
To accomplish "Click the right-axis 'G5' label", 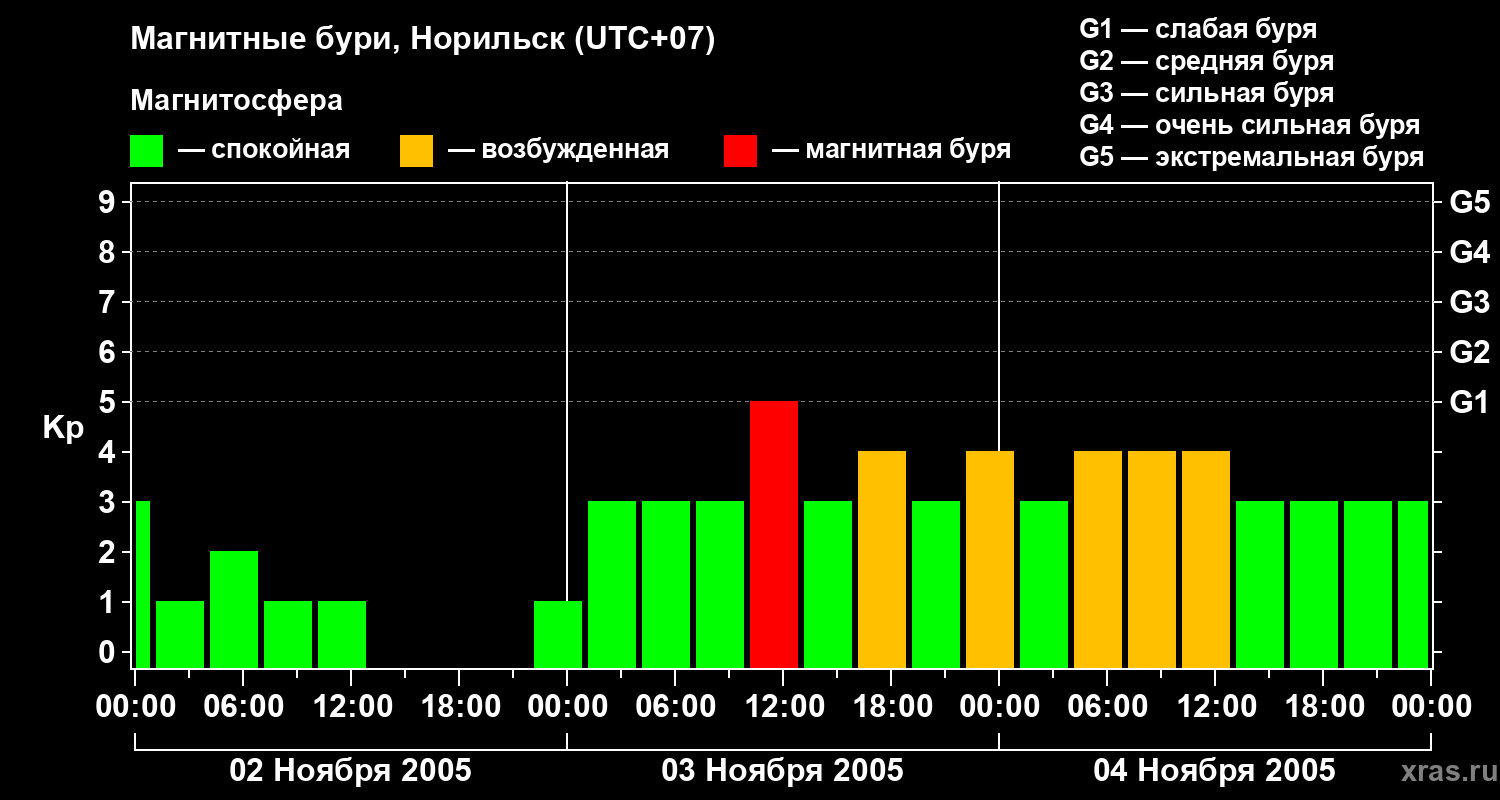I will point(1470,202).
